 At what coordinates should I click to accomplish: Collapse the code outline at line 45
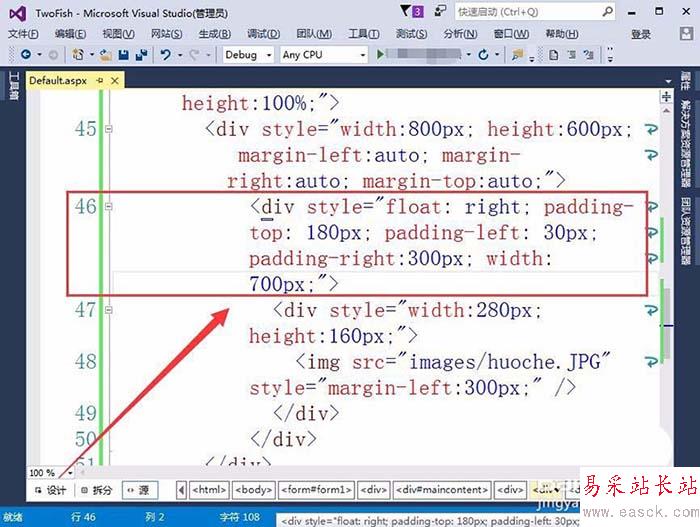[x=108, y=129]
